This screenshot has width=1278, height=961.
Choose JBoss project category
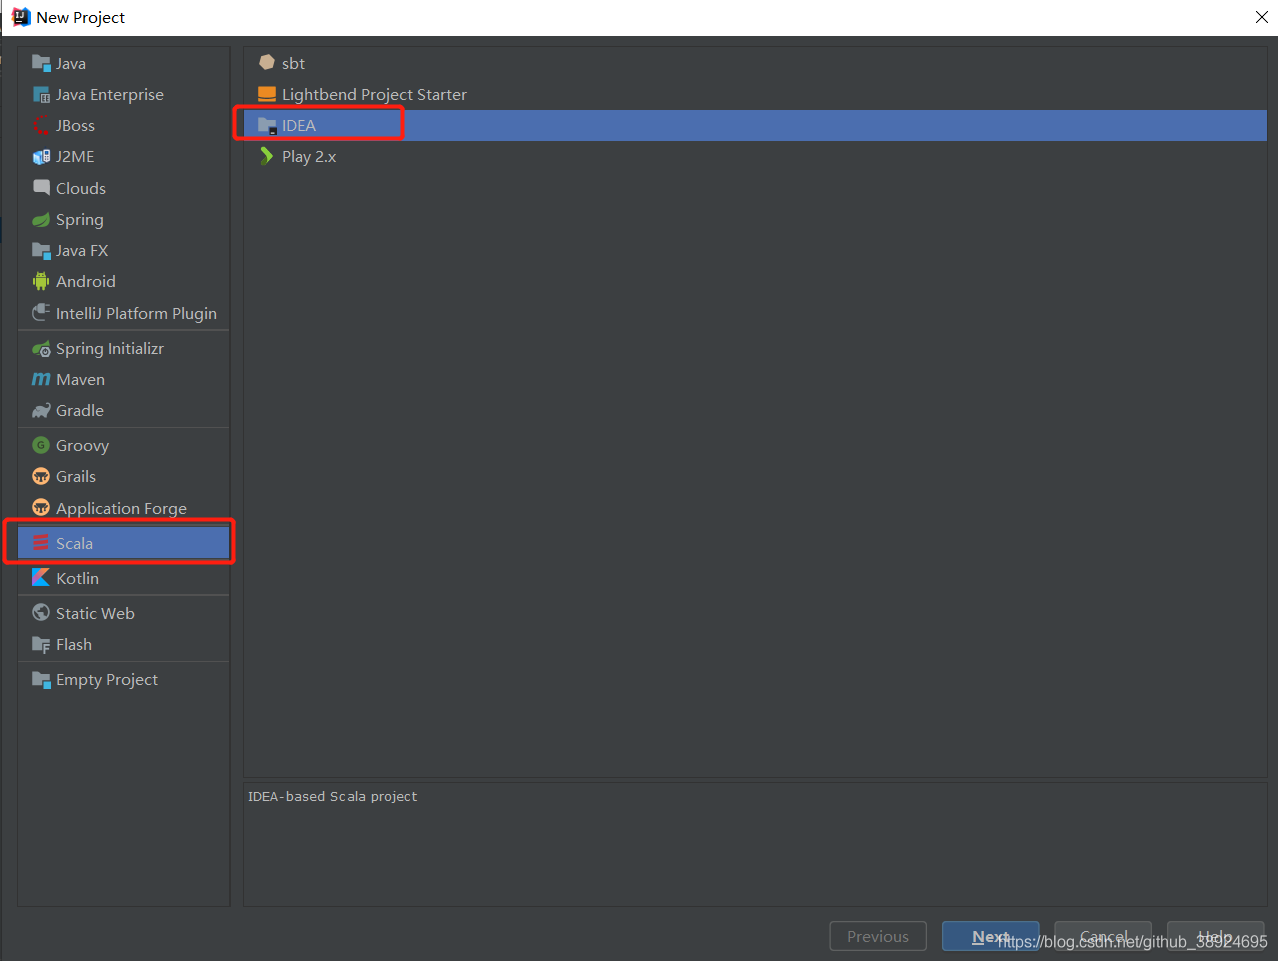pyautogui.click(x=123, y=125)
